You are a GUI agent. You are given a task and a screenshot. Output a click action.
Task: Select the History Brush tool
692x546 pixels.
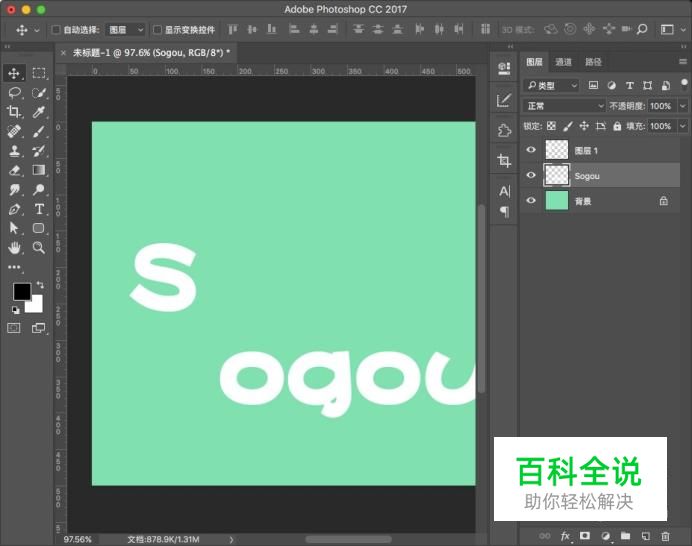point(39,151)
